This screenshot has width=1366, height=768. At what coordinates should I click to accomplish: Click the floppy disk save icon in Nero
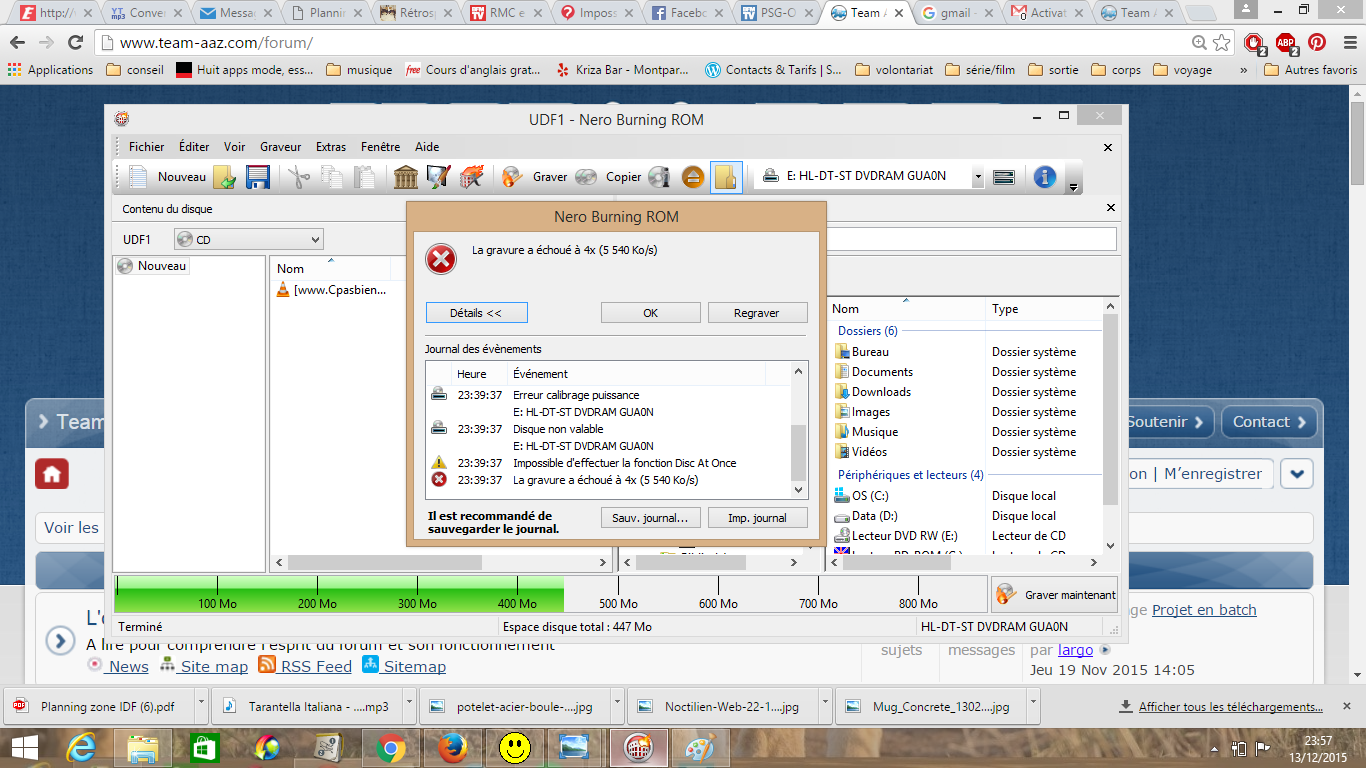click(257, 178)
